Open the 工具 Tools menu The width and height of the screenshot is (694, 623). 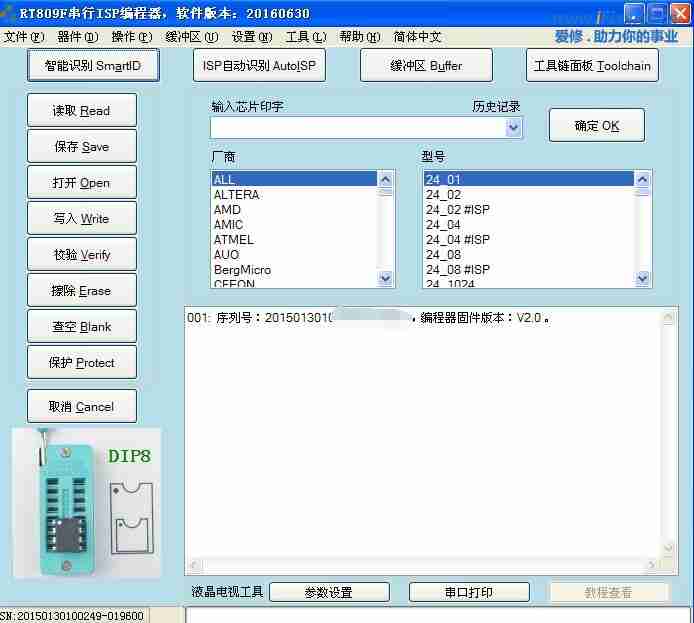tap(305, 37)
